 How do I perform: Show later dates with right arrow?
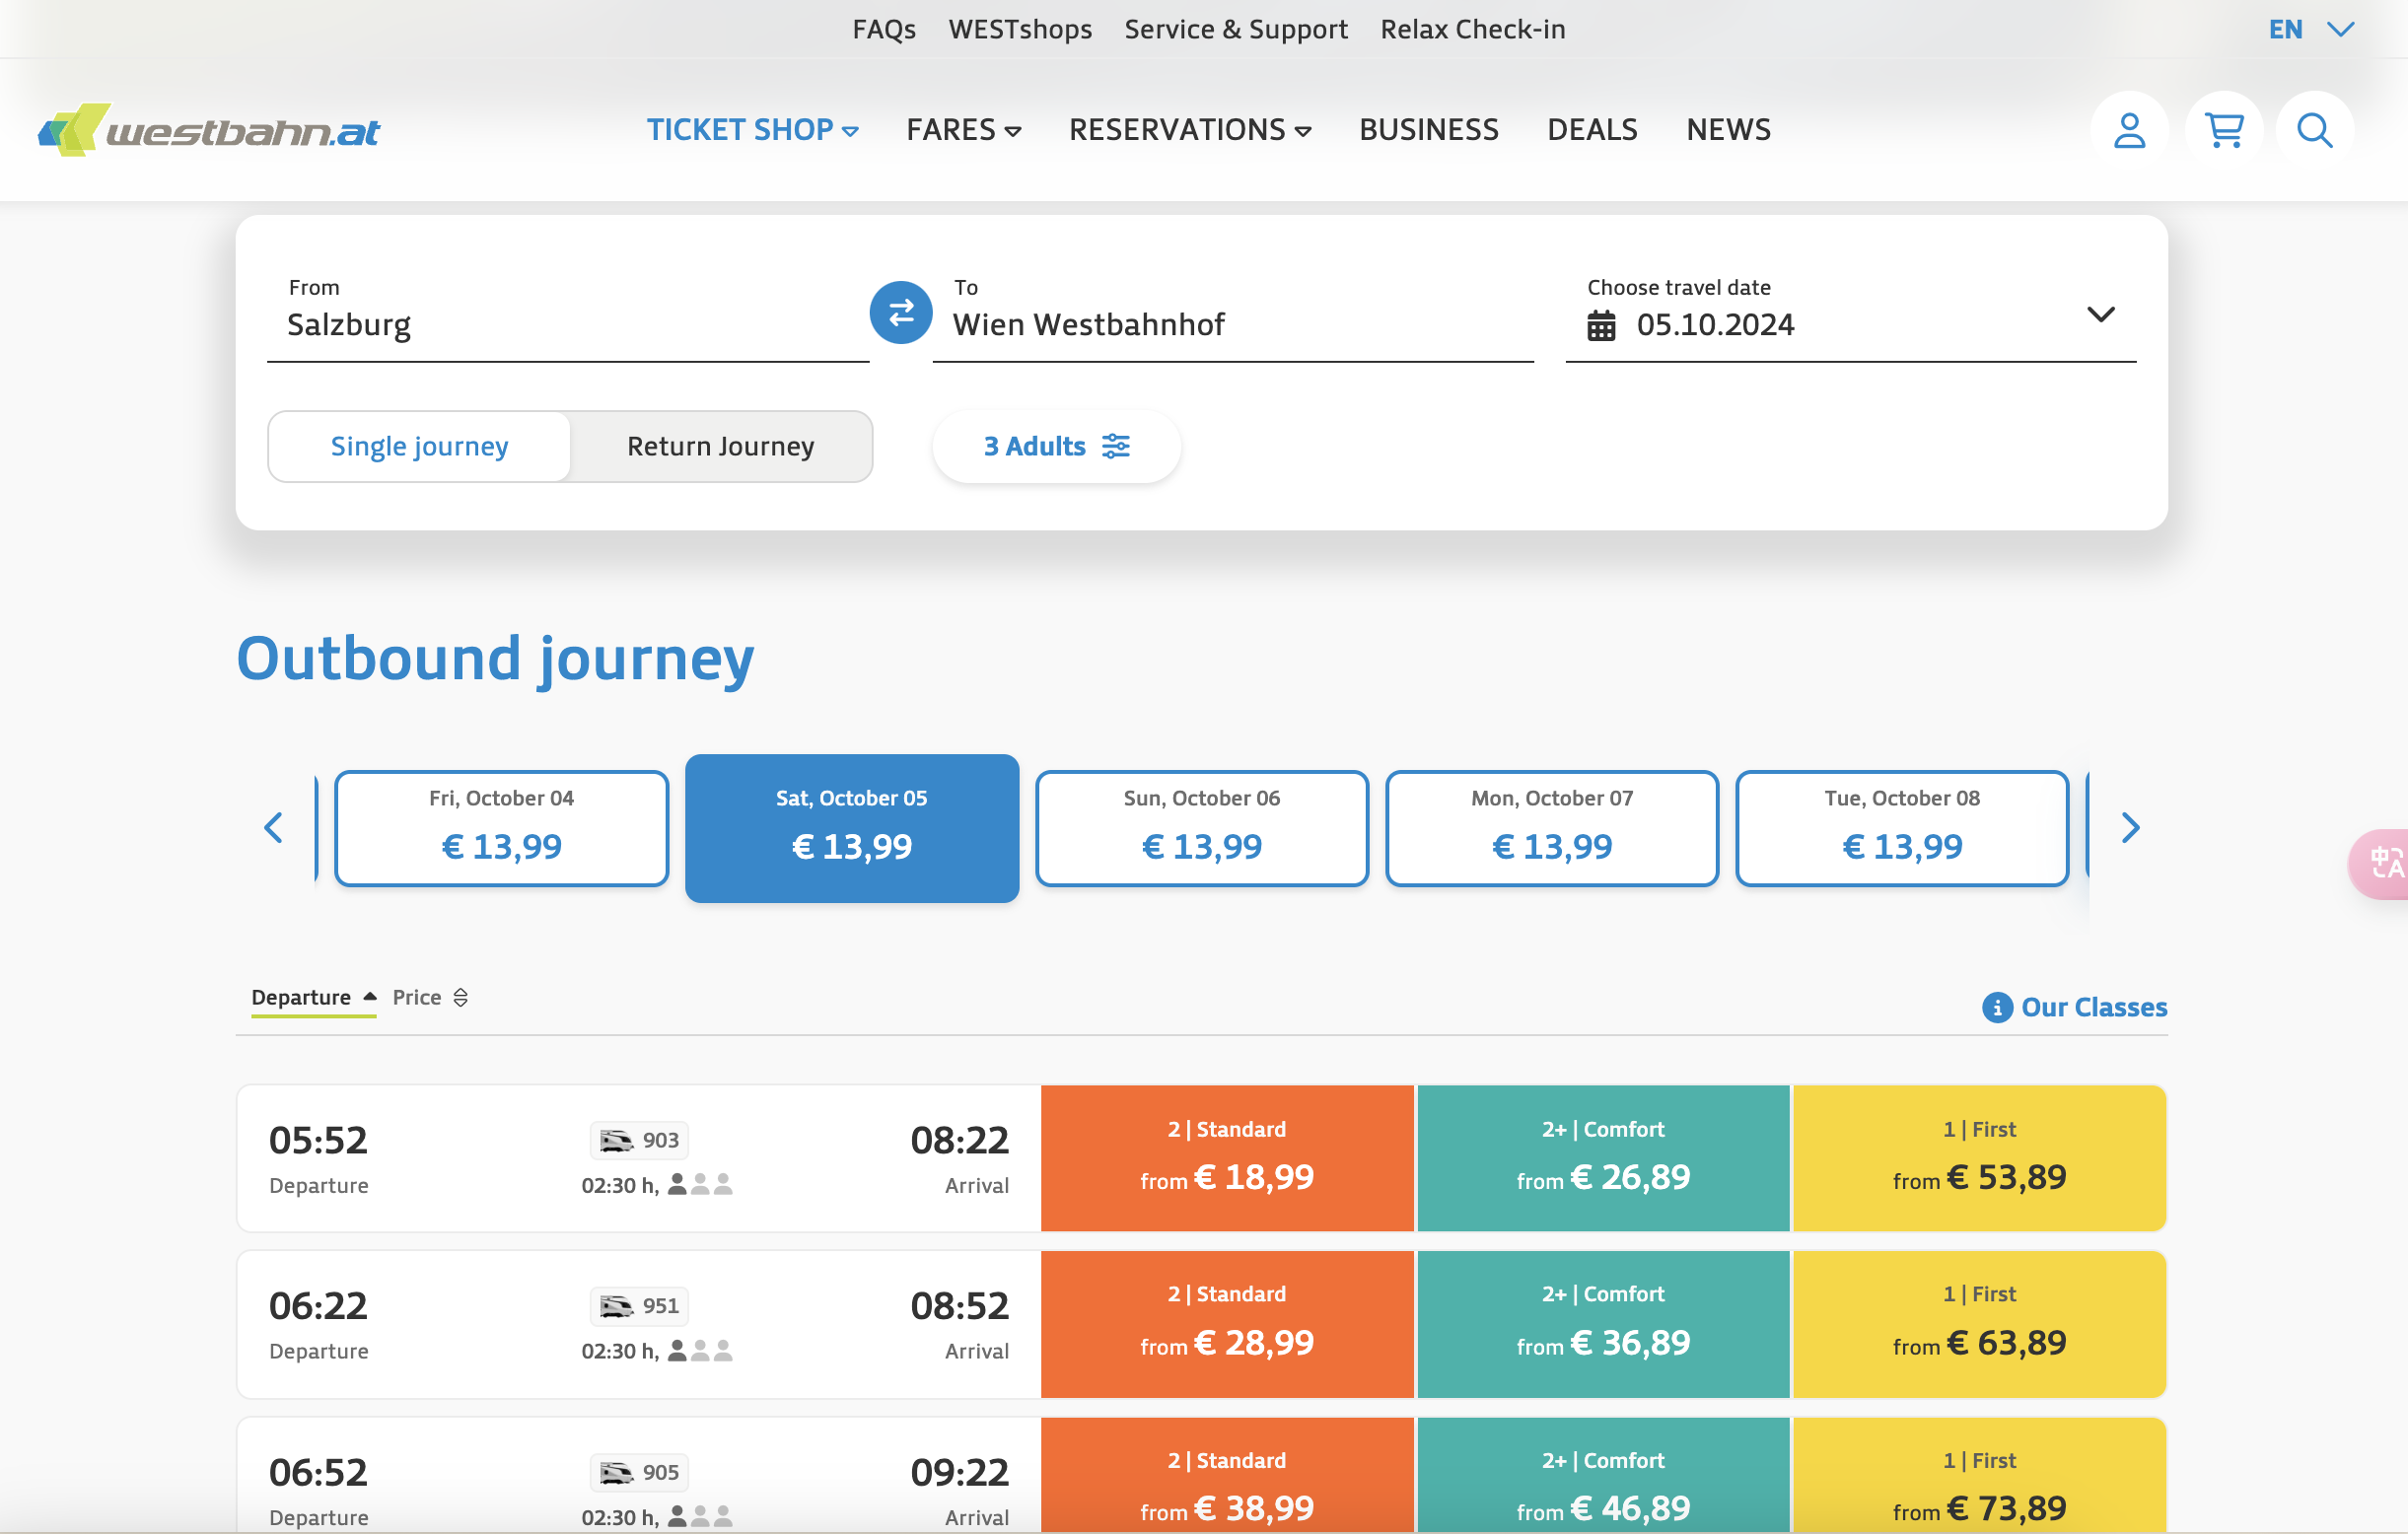(2130, 827)
